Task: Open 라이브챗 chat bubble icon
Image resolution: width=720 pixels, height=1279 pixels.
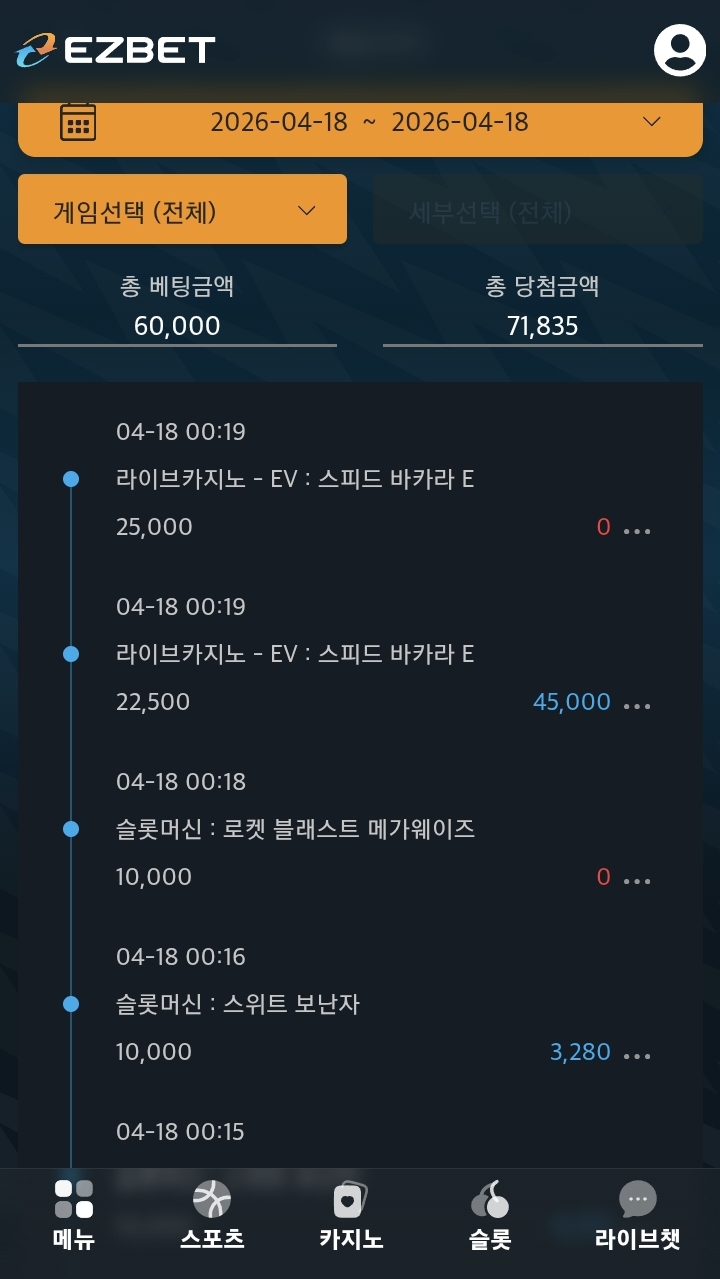Action: [637, 1199]
